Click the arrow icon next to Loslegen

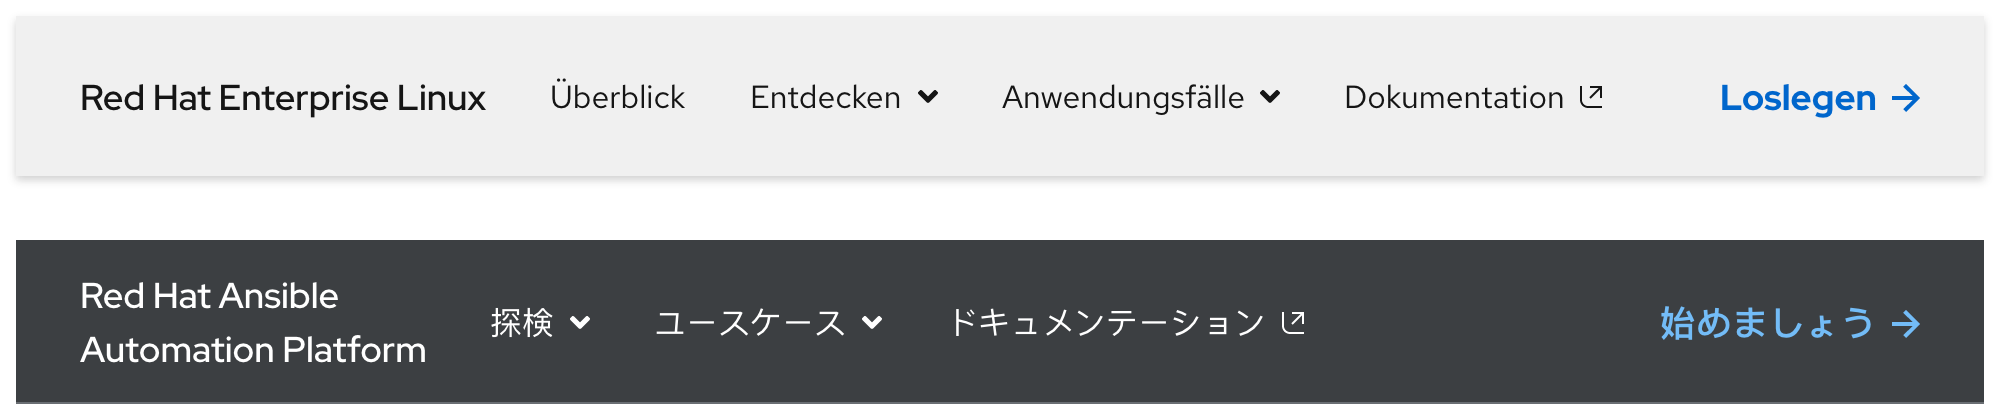coord(1906,98)
